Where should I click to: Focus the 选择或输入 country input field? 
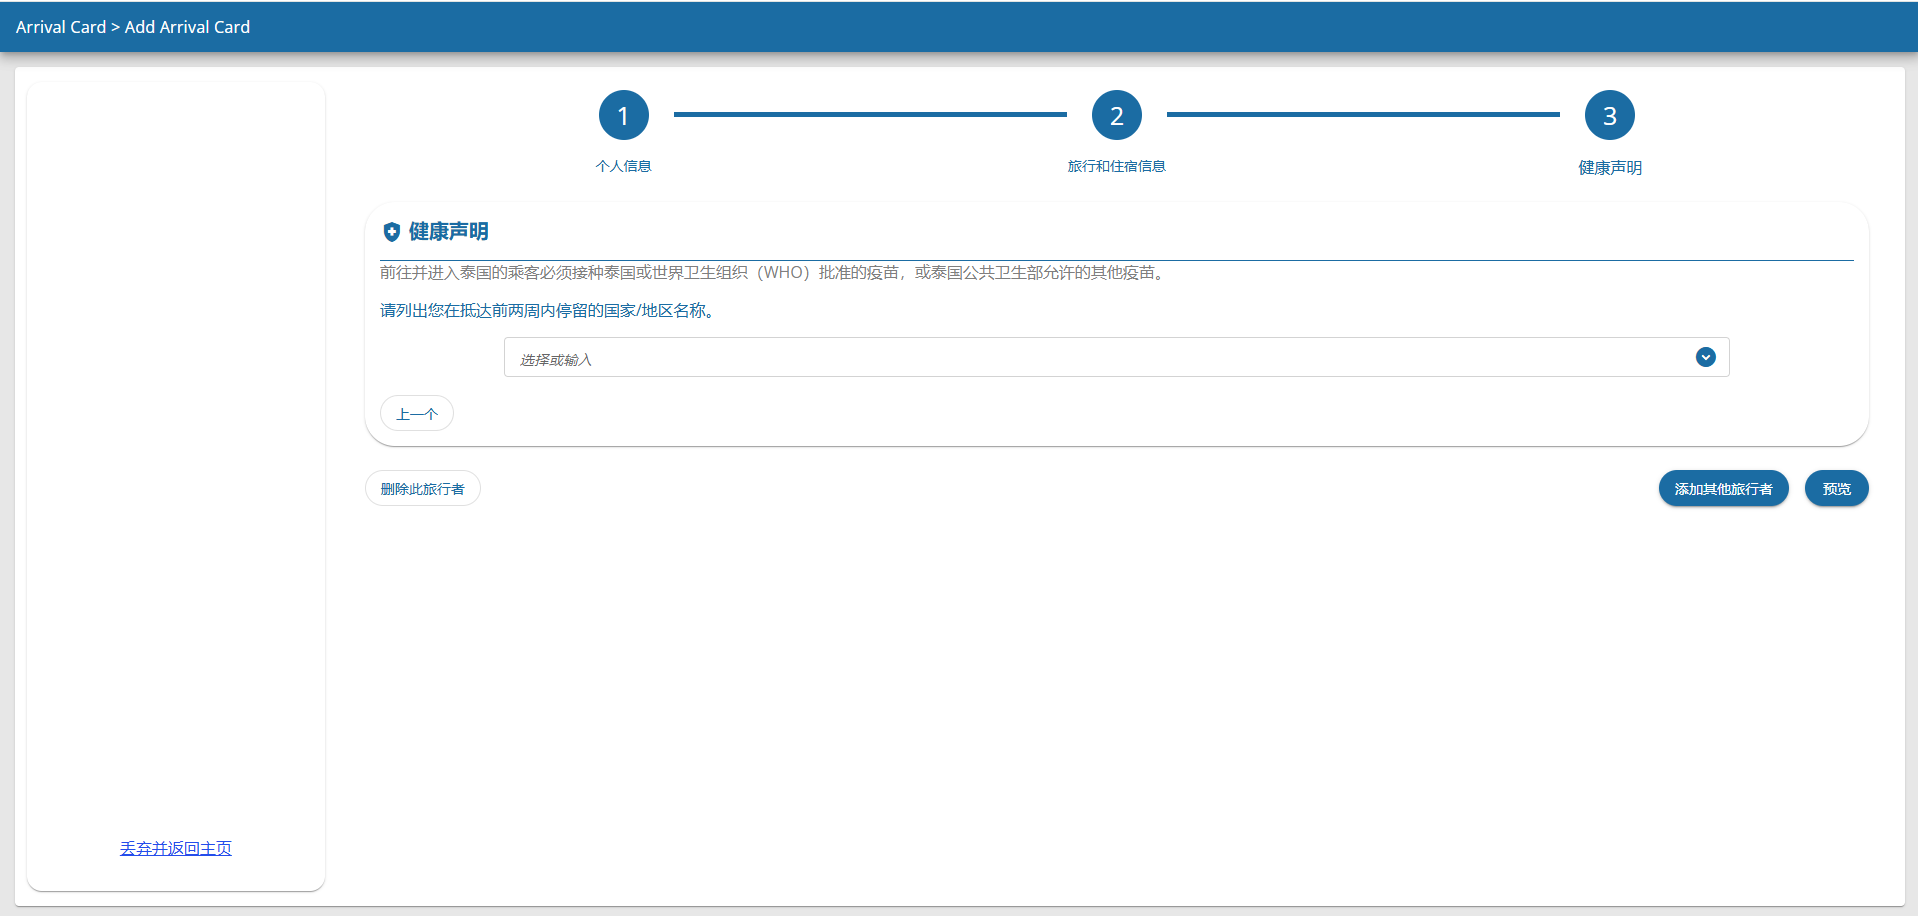(1090, 358)
